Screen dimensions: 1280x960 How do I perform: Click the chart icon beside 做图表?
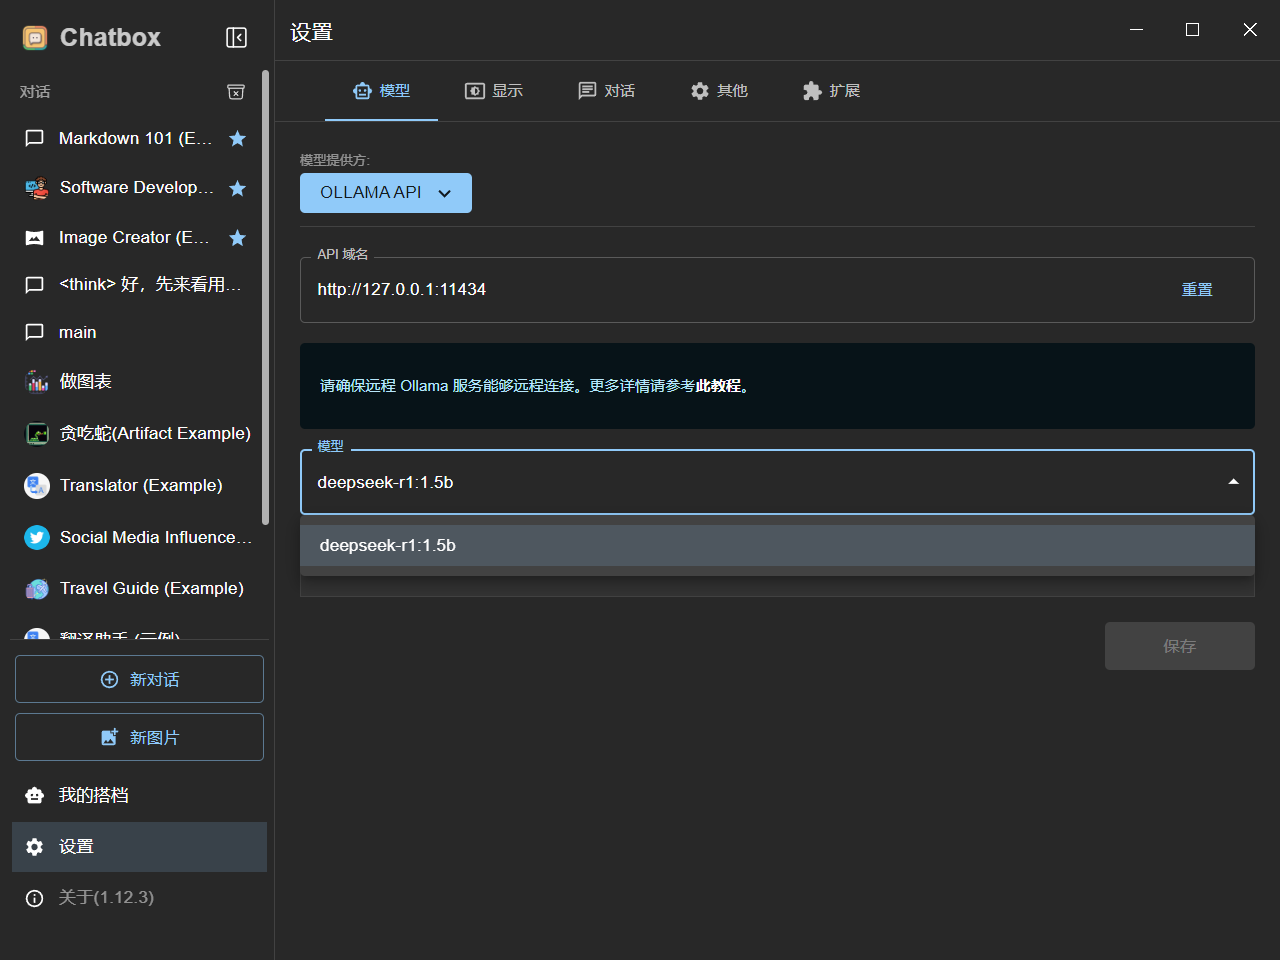click(x=37, y=382)
